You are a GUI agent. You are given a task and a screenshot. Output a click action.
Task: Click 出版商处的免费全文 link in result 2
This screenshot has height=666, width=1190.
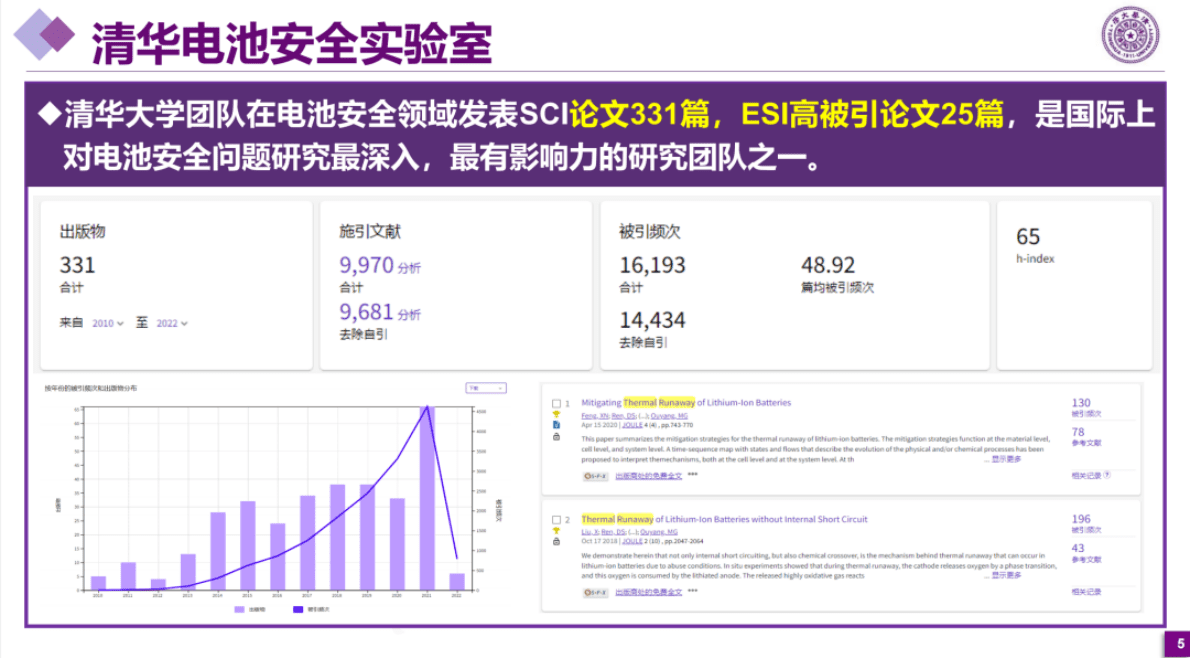[648, 592]
